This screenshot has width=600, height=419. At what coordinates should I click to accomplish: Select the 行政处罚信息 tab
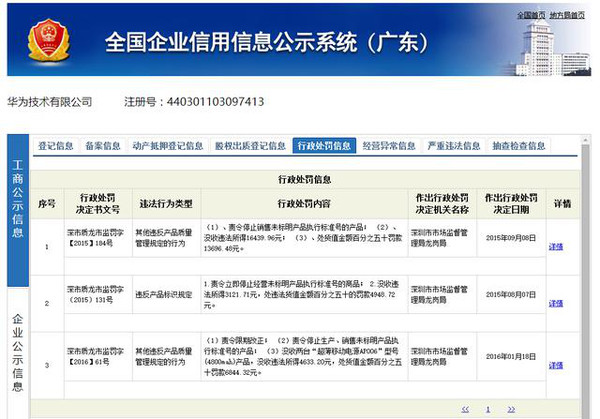[x=324, y=145]
